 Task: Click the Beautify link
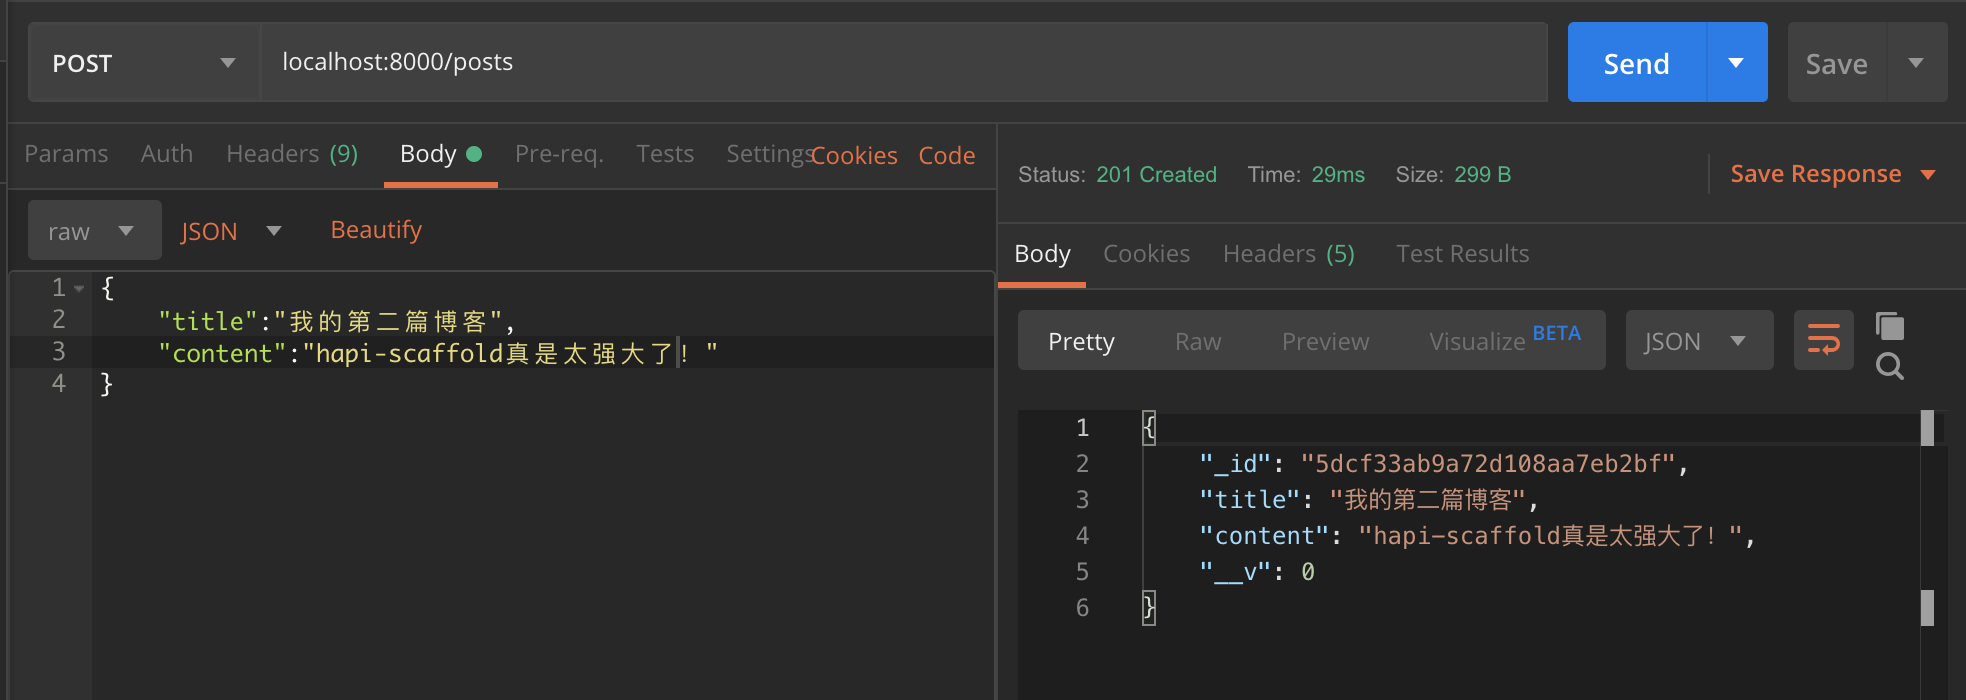(x=376, y=230)
